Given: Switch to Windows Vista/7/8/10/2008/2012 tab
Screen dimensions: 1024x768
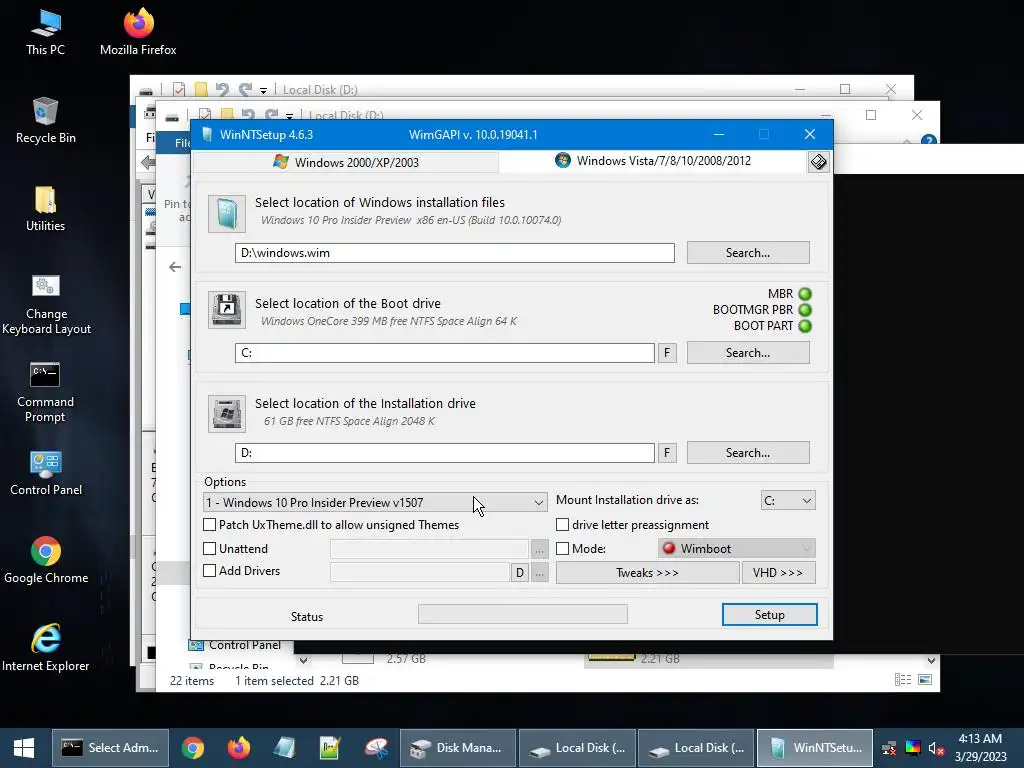Looking at the screenshot, I should point(653,161).
